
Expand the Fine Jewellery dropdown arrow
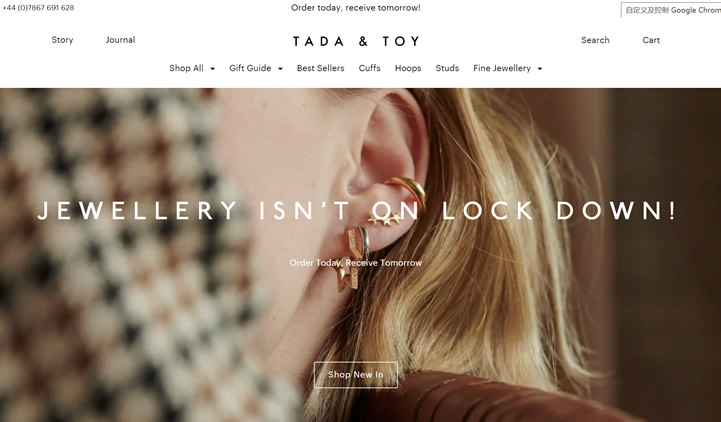(x=540, y=69)
